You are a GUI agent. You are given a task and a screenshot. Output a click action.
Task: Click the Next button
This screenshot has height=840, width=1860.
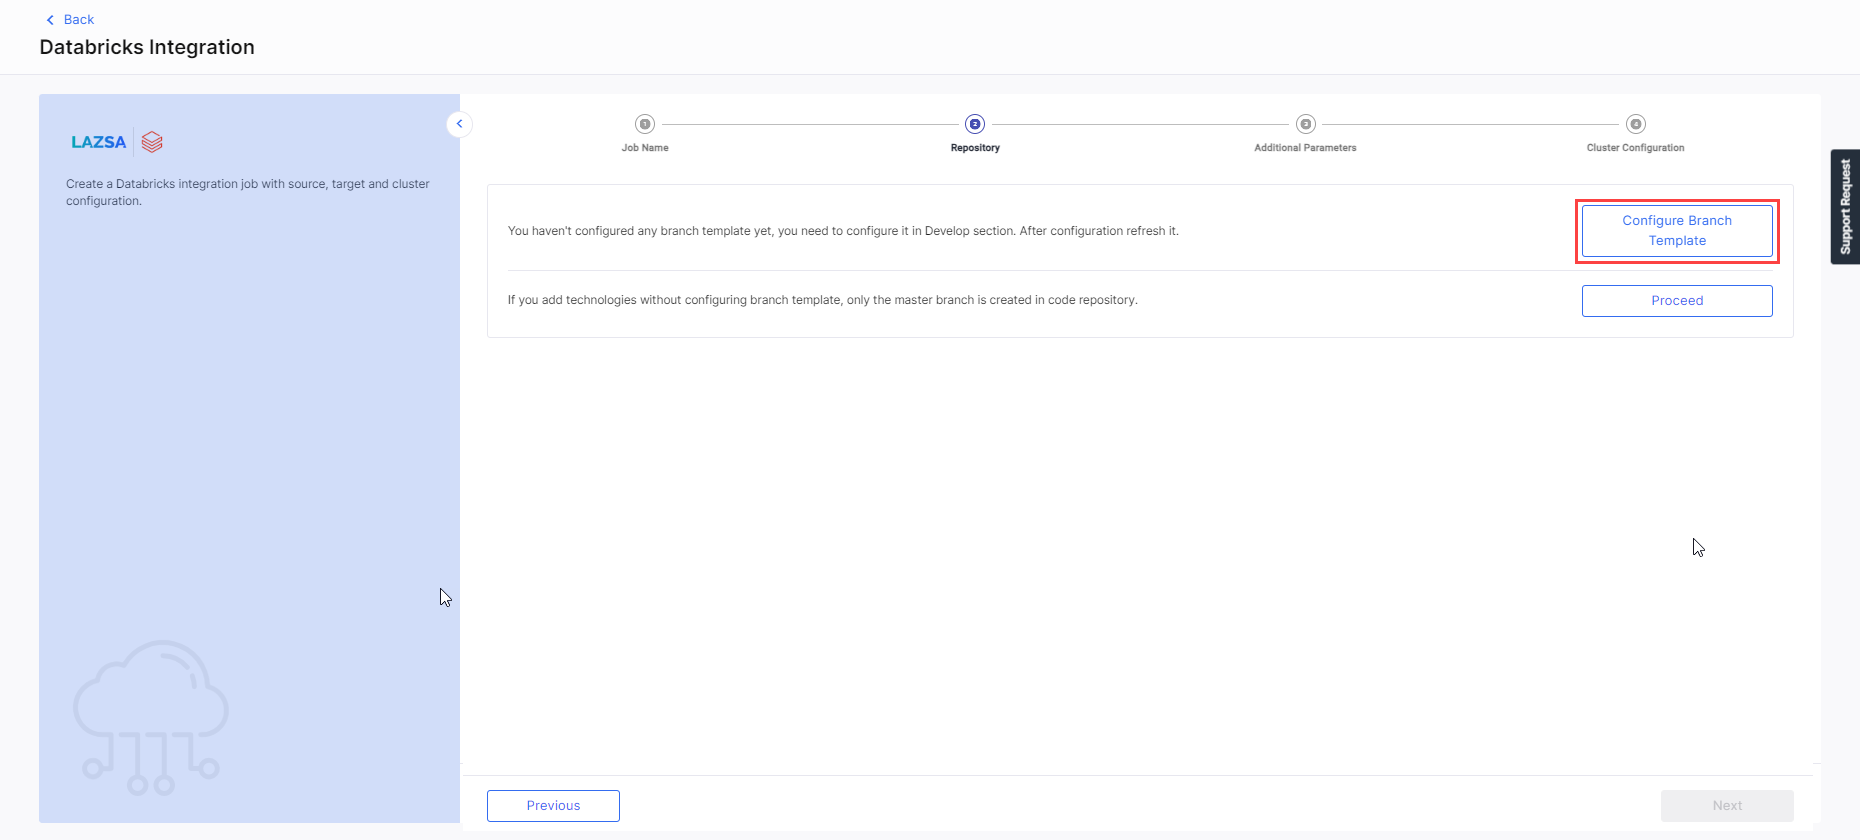coord(1727,806)
